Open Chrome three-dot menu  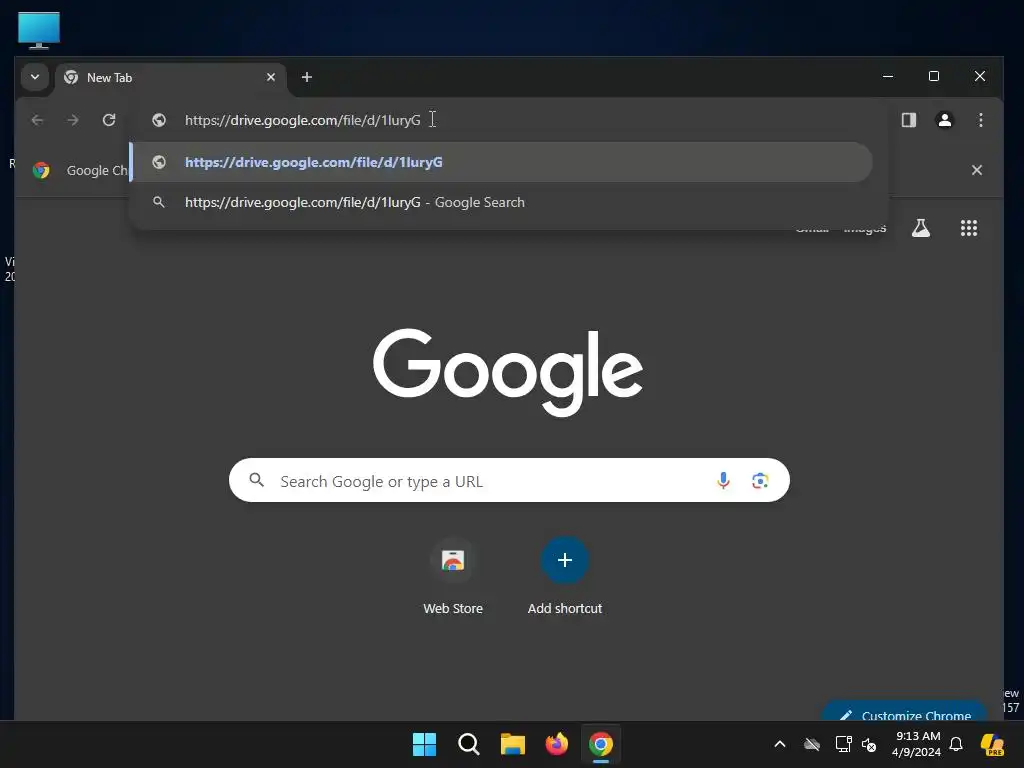(980, 120)
